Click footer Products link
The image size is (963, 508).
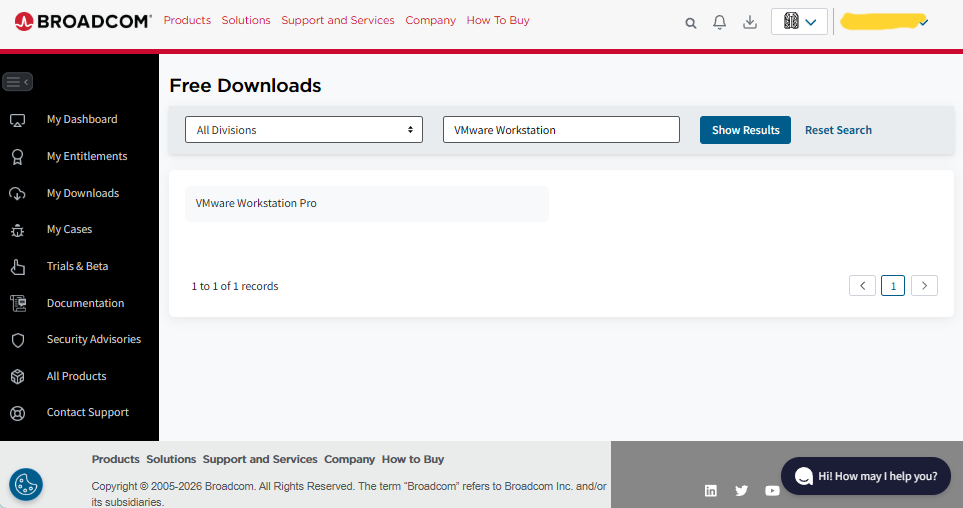pyautogui.click(x=115, y=459)
